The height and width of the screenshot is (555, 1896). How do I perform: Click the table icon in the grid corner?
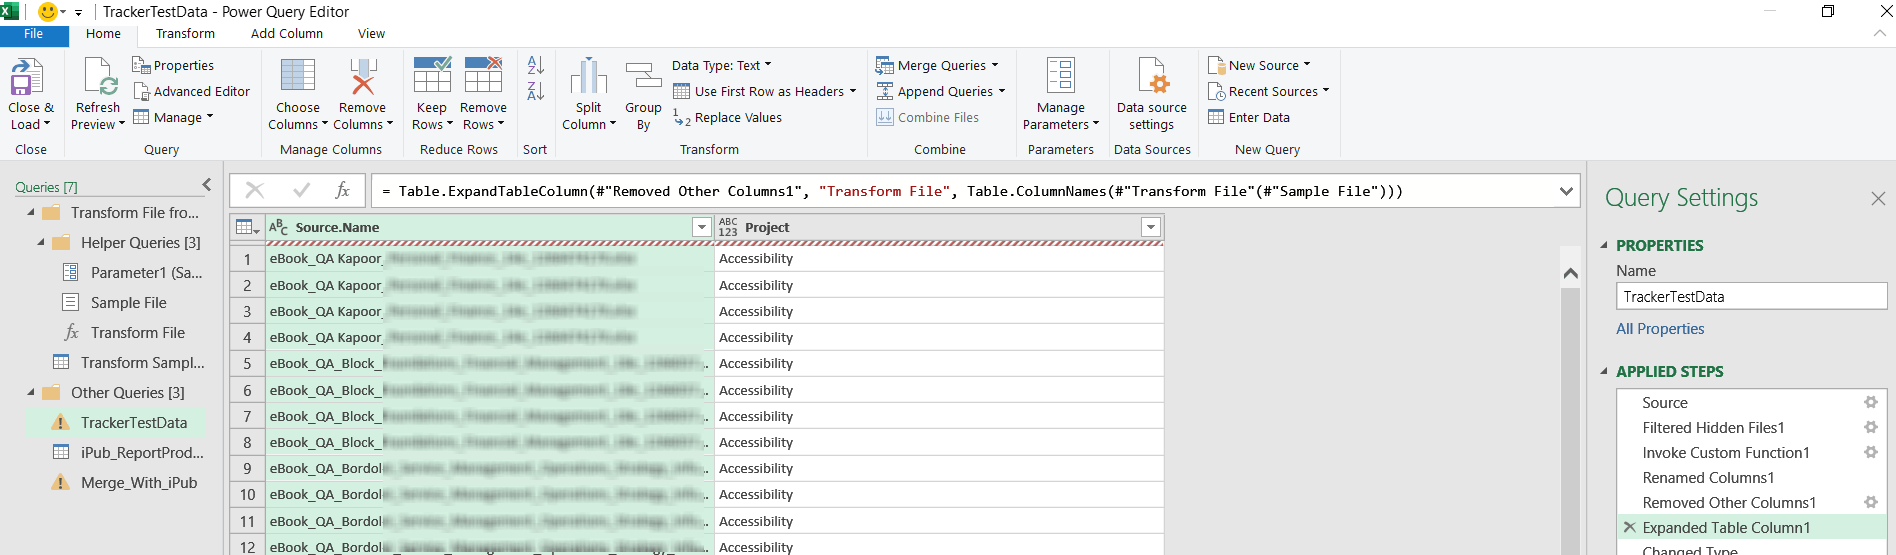click(247, 227)
